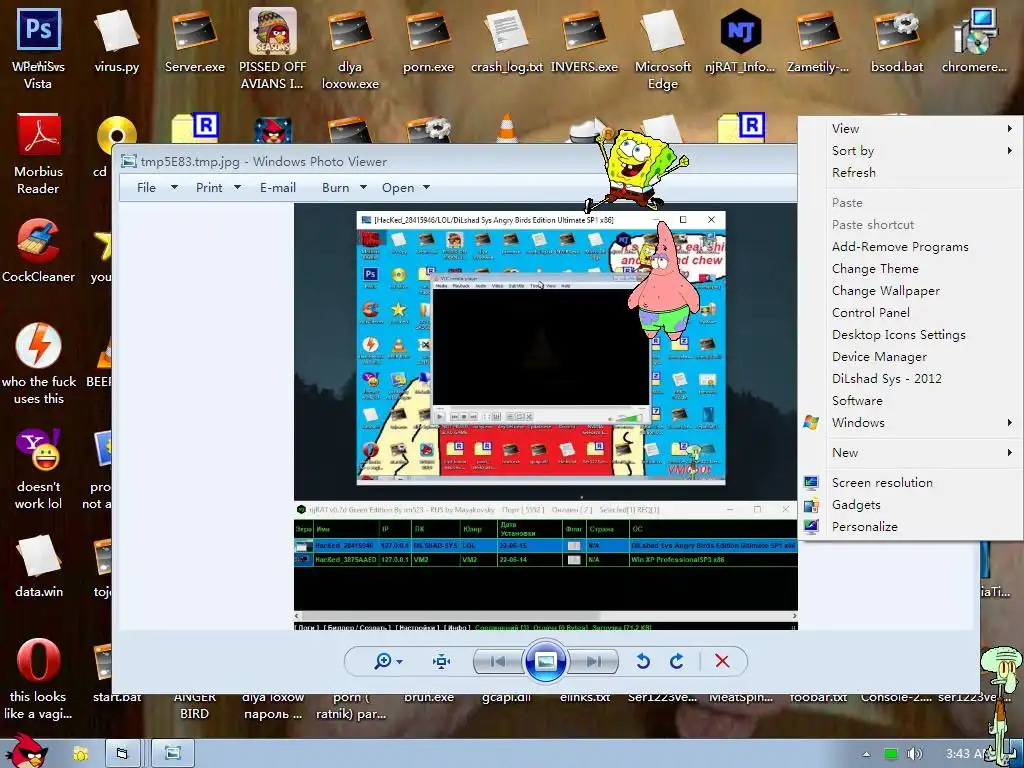
Task: Rotate image clockwise in Photo Viewer
Action: click(677, 662)
